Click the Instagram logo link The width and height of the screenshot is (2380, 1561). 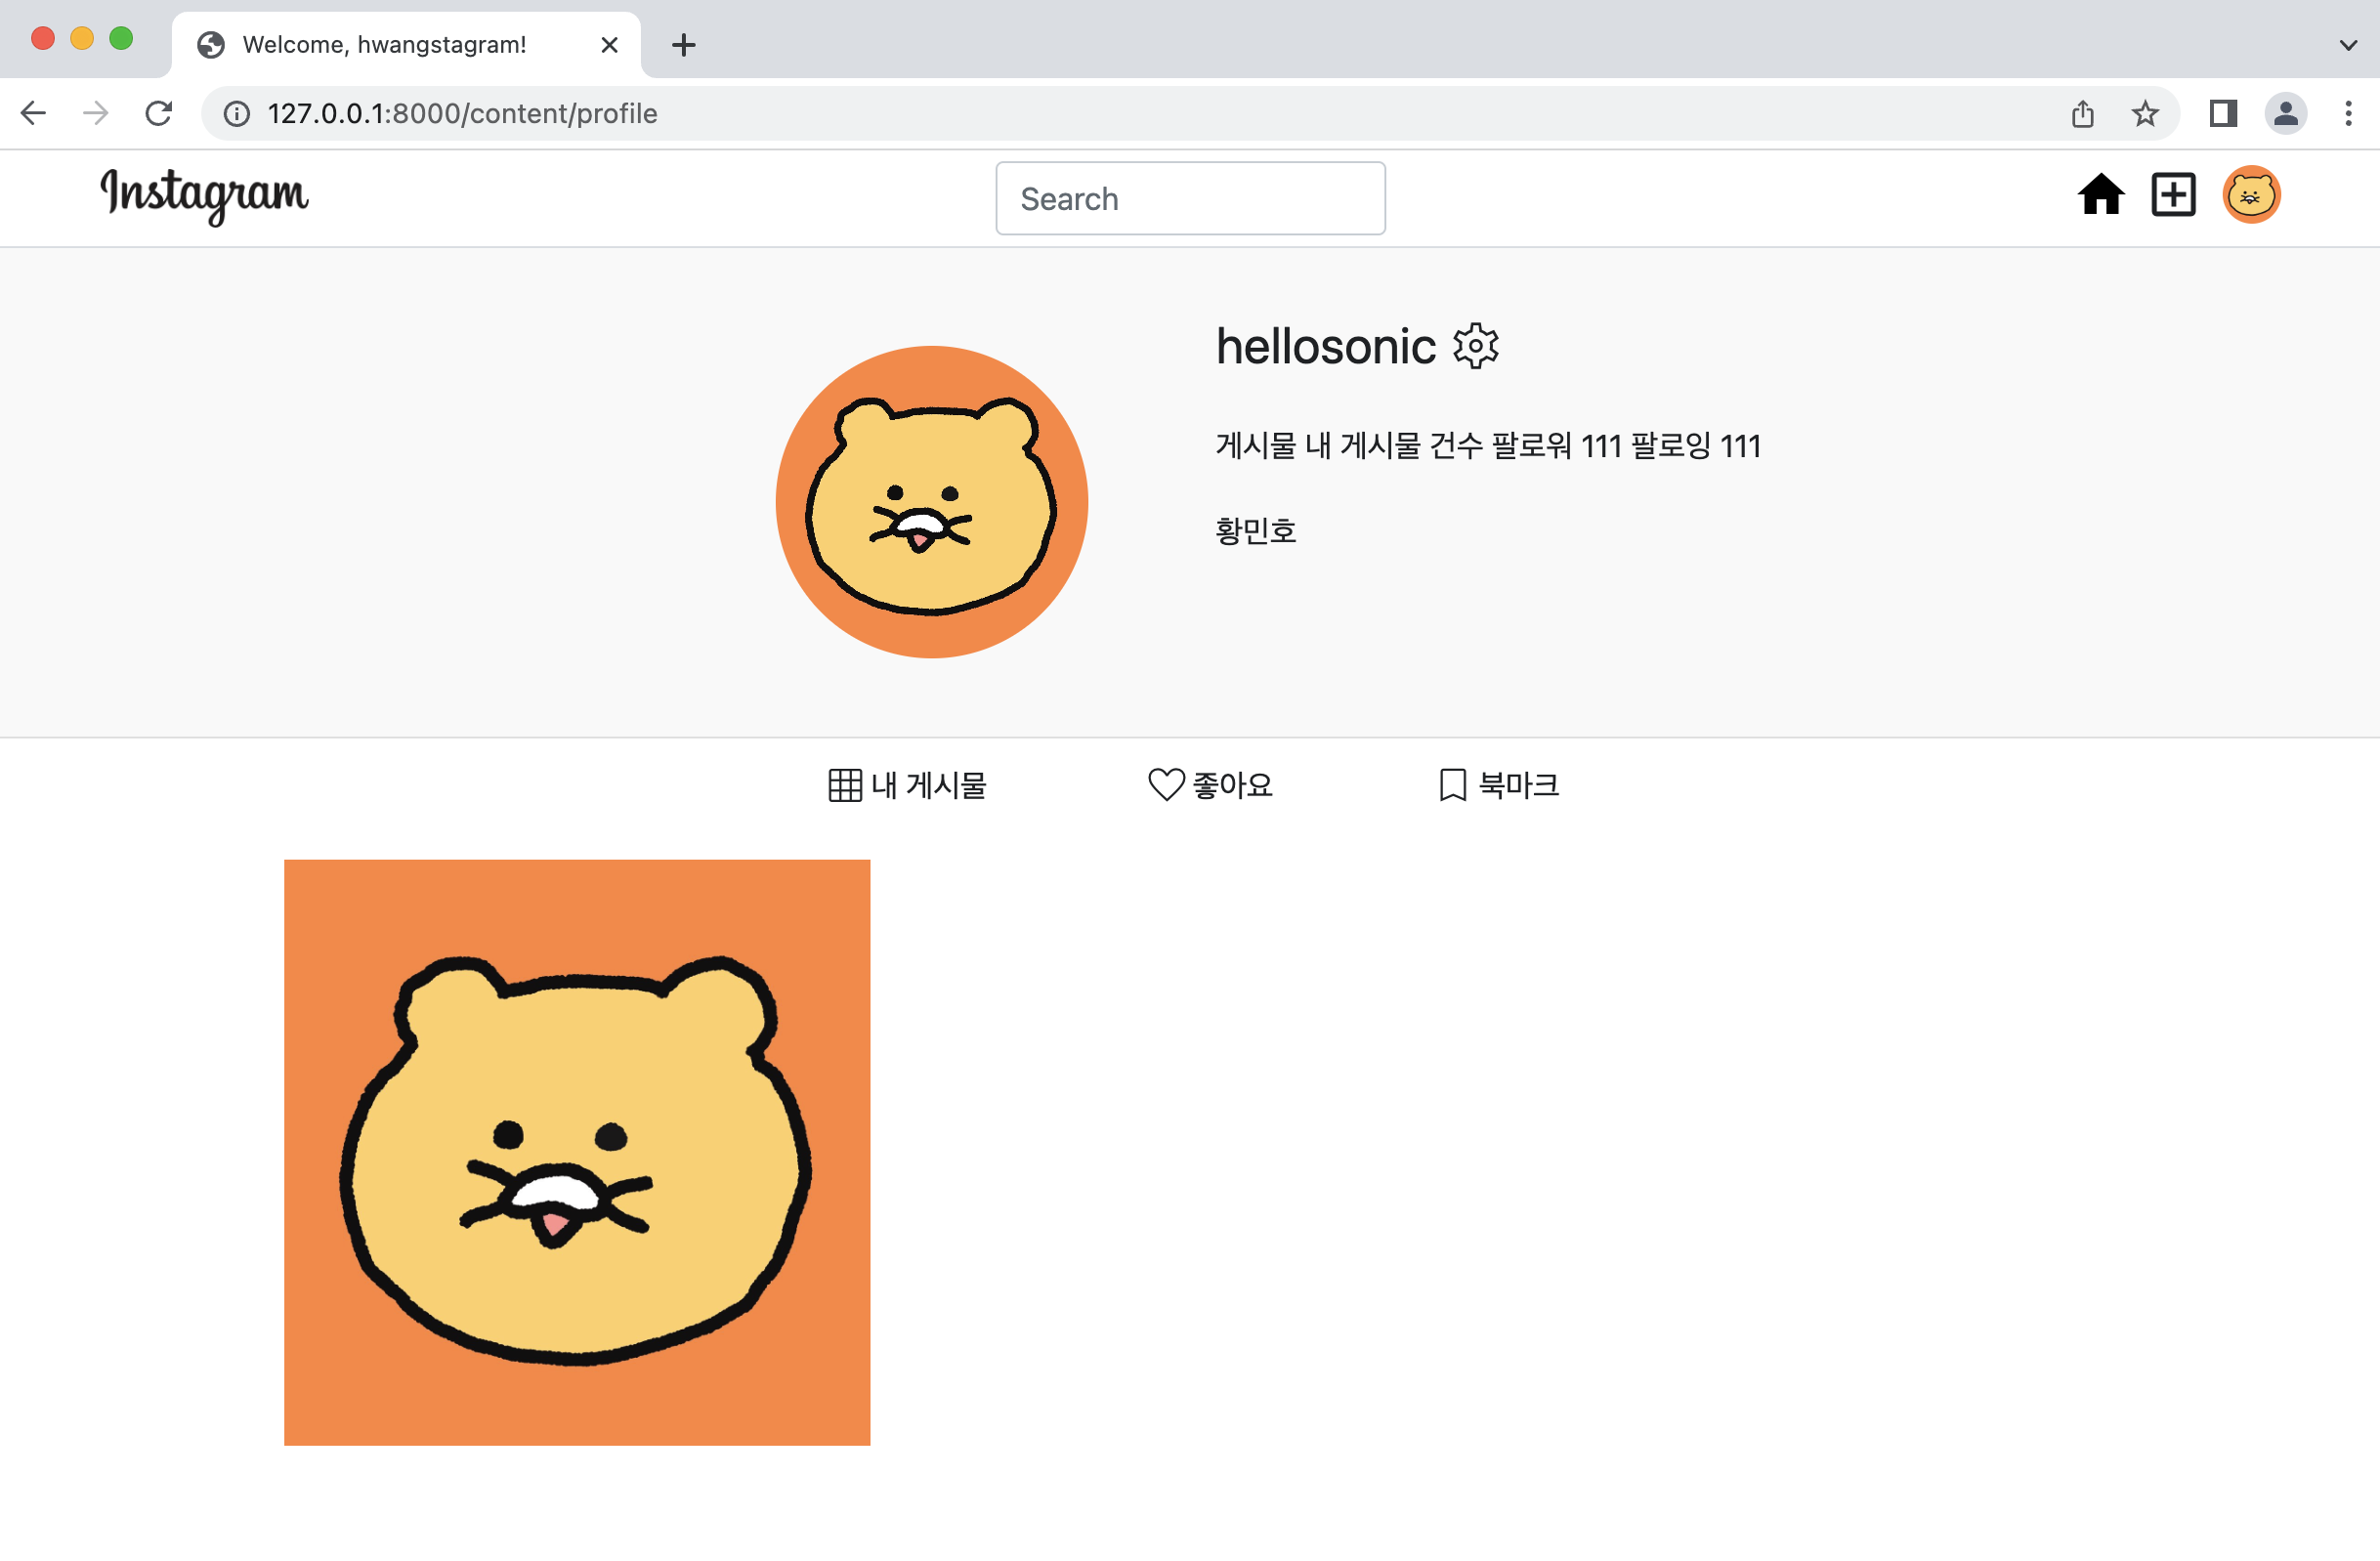click(x=204, y=195)
